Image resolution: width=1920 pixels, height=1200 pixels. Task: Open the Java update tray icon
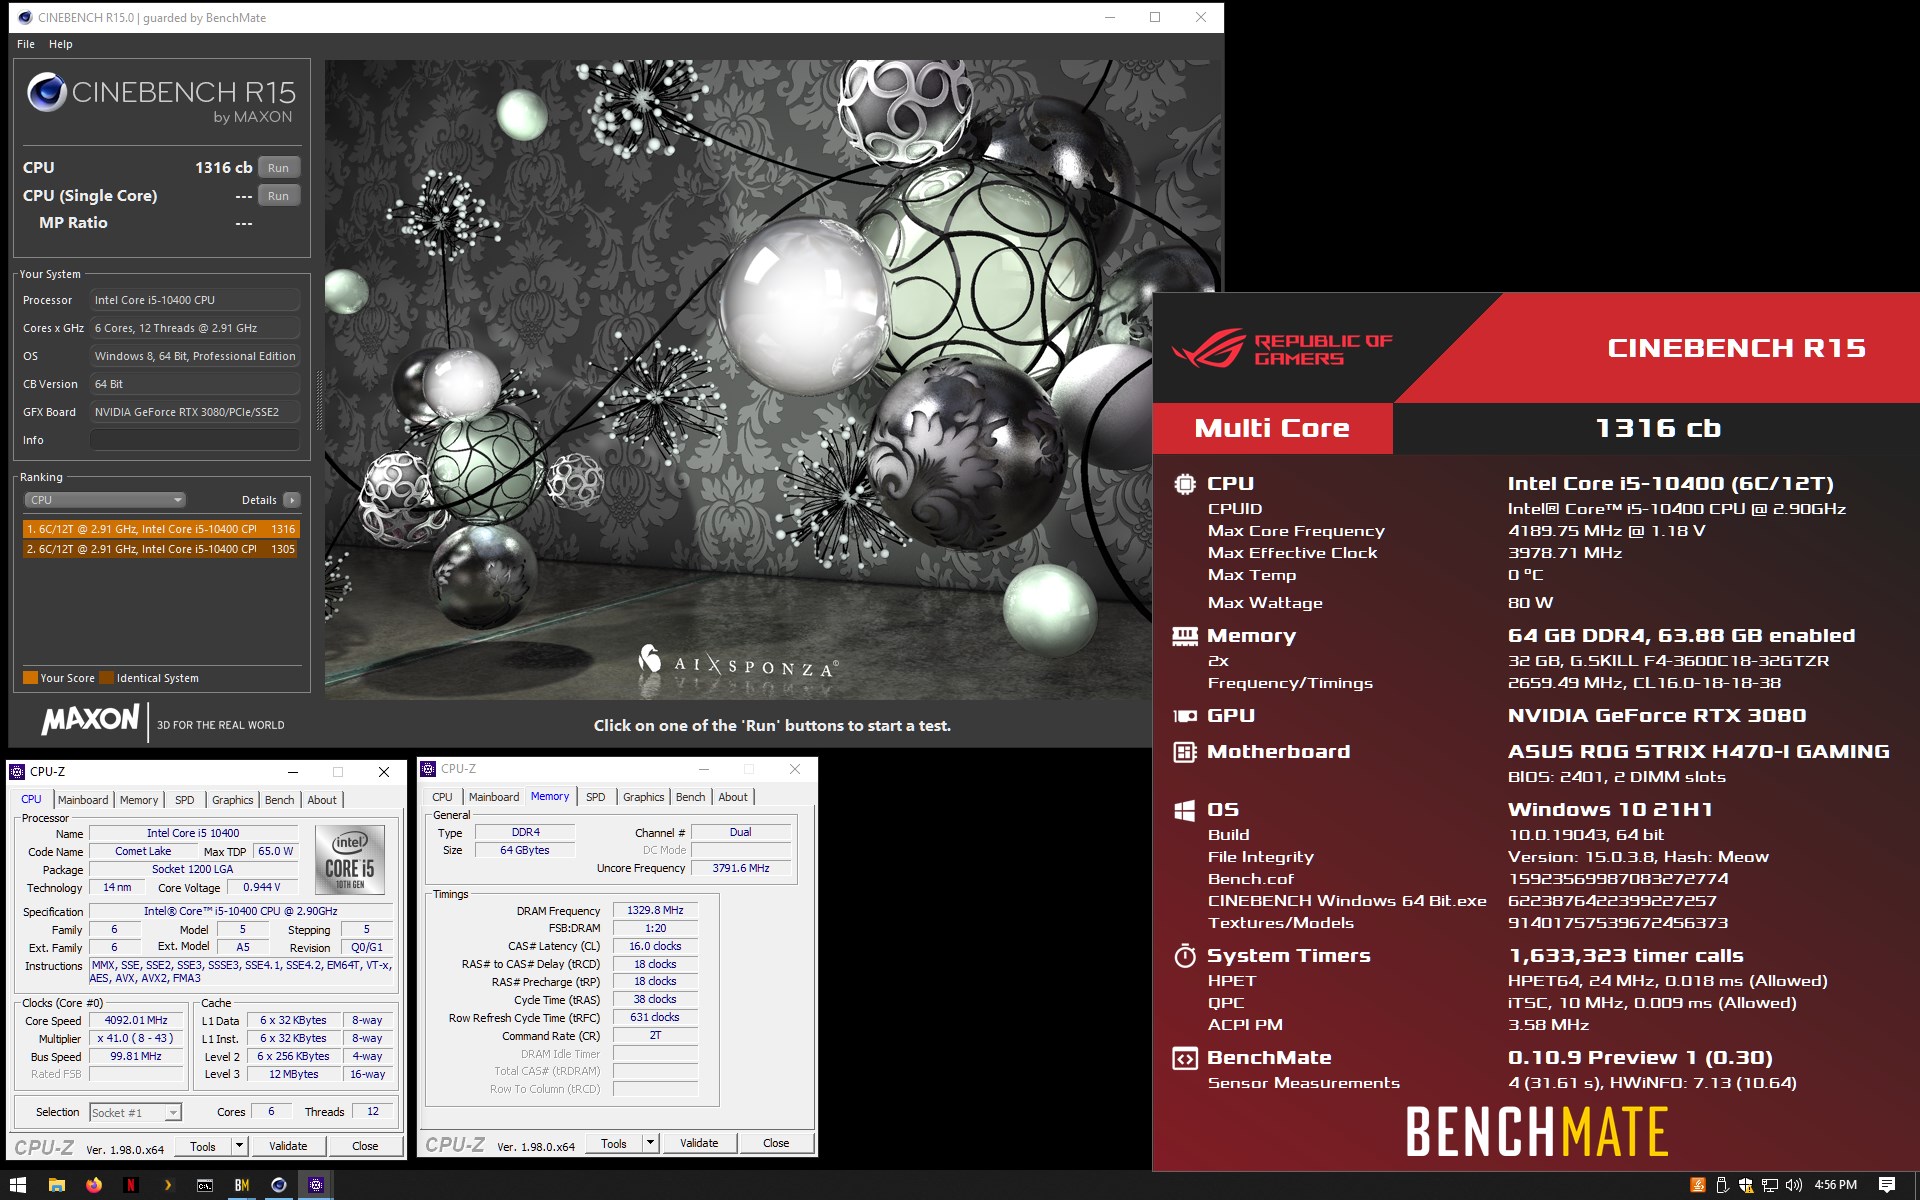(x=1697, y=1185)
